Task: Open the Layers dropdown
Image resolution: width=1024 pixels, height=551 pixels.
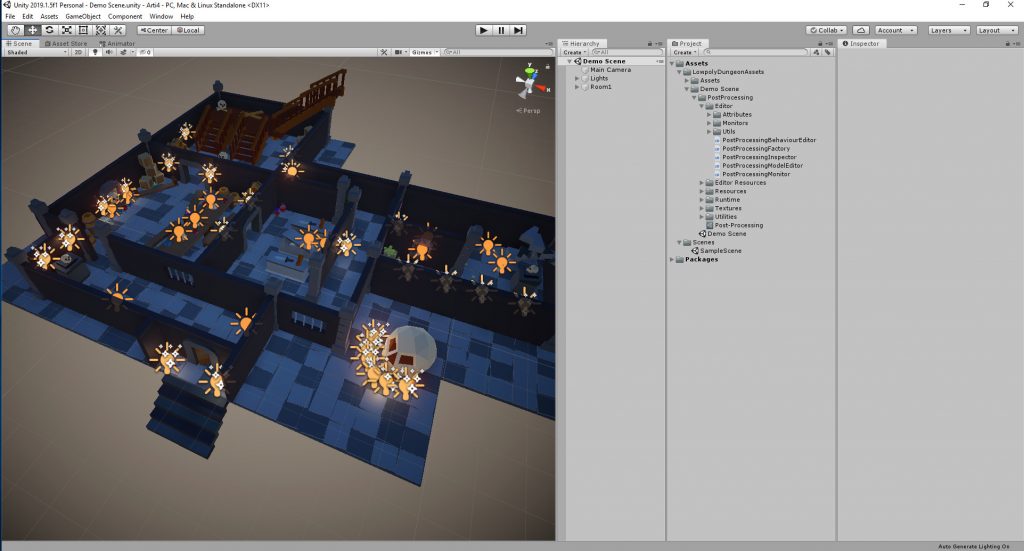Action: [x=948, y=30]
